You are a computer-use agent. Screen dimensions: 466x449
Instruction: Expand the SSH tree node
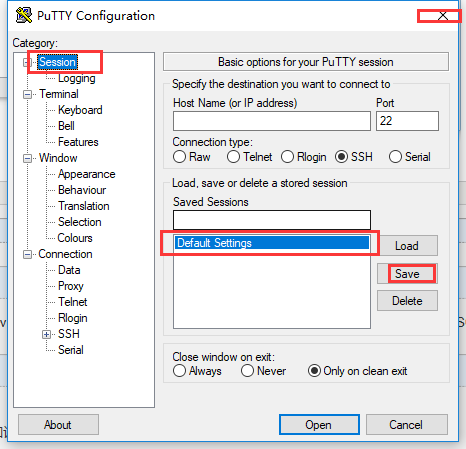46,334
